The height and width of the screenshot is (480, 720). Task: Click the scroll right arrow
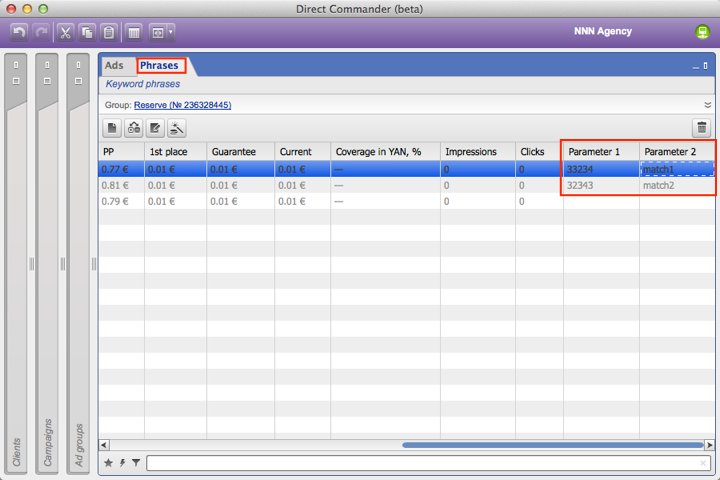click(x=709, y=445)
